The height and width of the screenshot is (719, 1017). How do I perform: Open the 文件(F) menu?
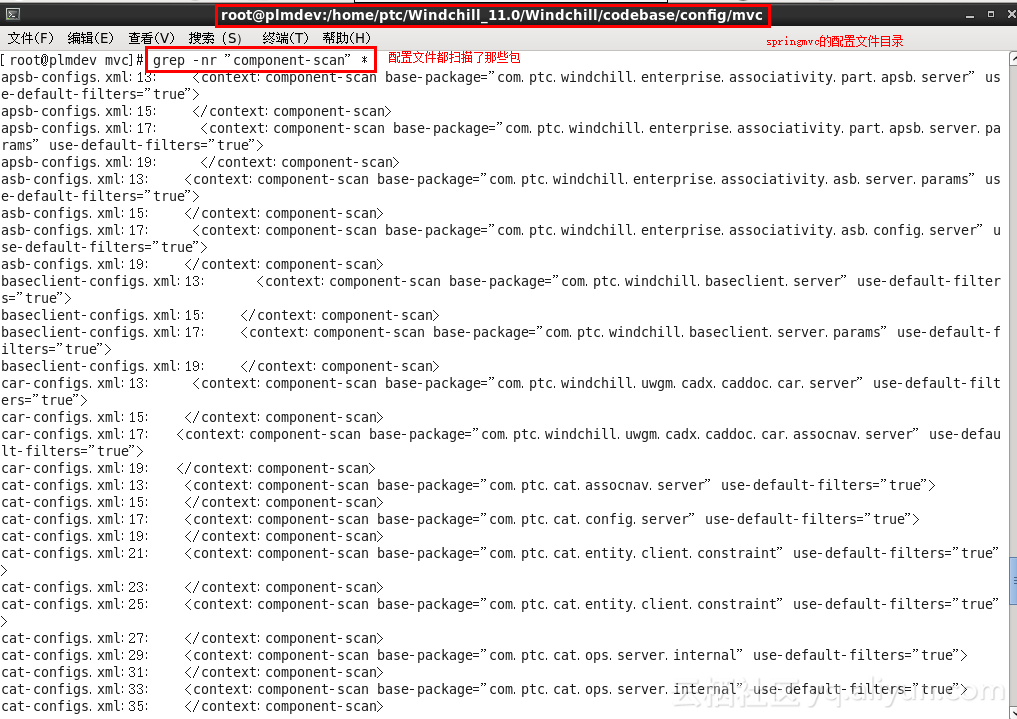click(x=30, y=38)
